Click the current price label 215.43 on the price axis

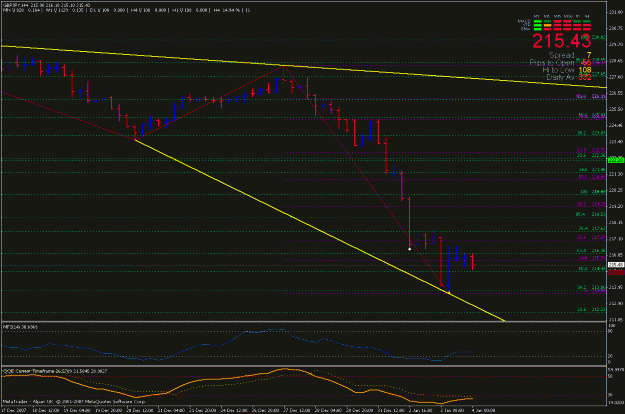pyautogui.click(x=616, y=265)
